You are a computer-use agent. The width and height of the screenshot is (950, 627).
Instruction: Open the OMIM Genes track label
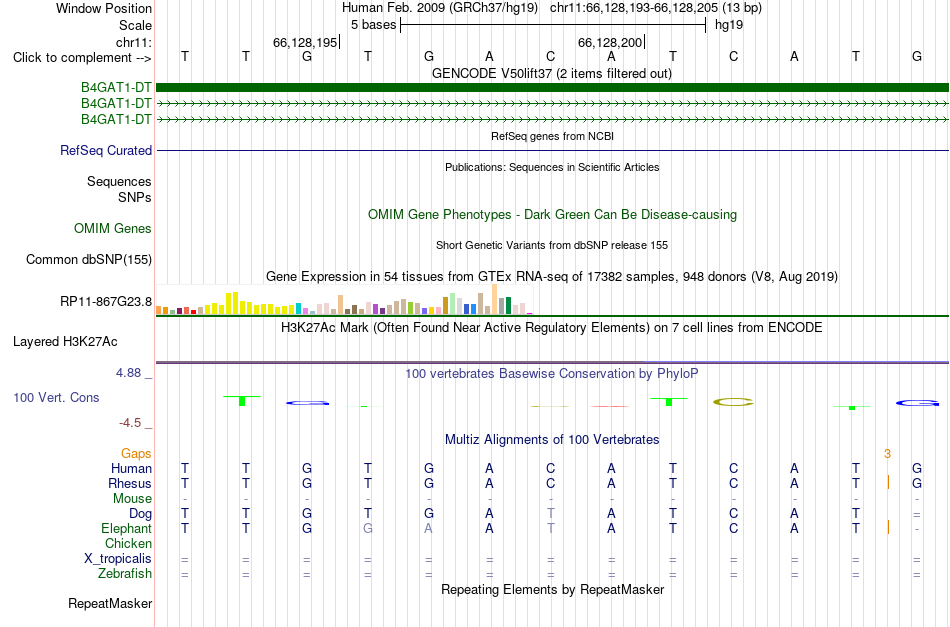pyautogui.click(x=113, y=228)
